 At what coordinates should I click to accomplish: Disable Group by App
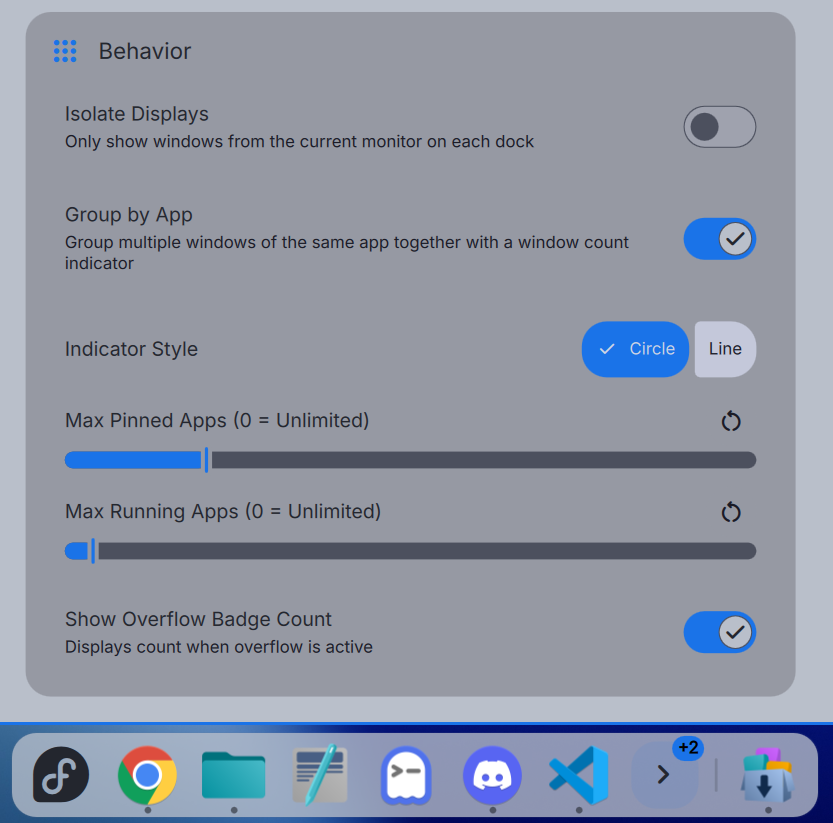click(719, 239)
